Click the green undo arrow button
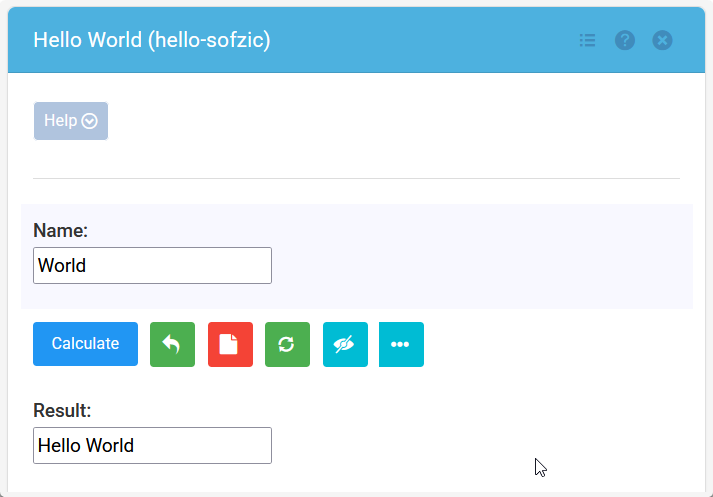The image size is (713, 497). tap(172, 344)
